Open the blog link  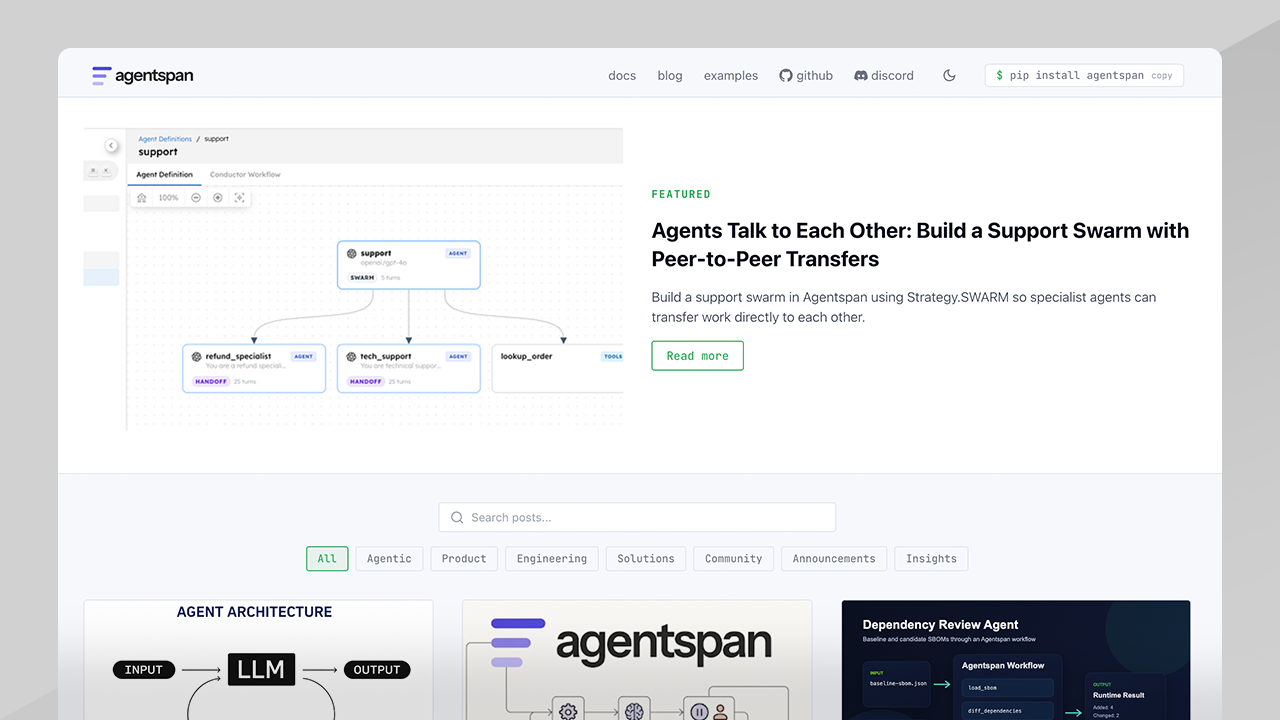[670, 75]
